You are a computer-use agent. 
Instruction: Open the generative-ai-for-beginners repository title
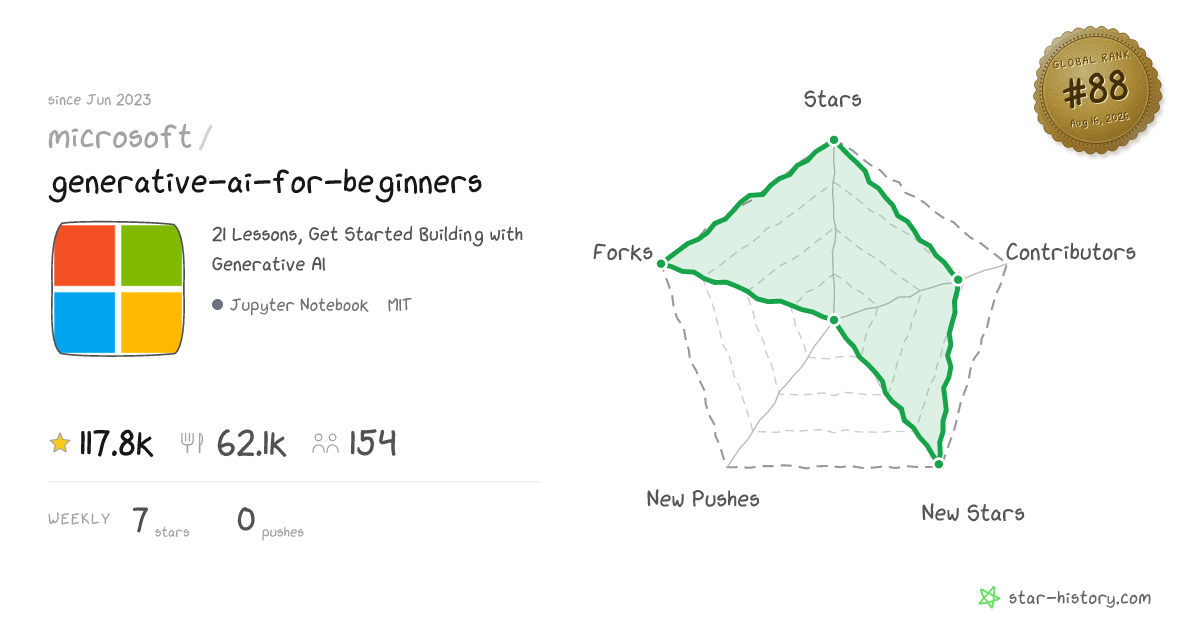click(x=266, y=184)
